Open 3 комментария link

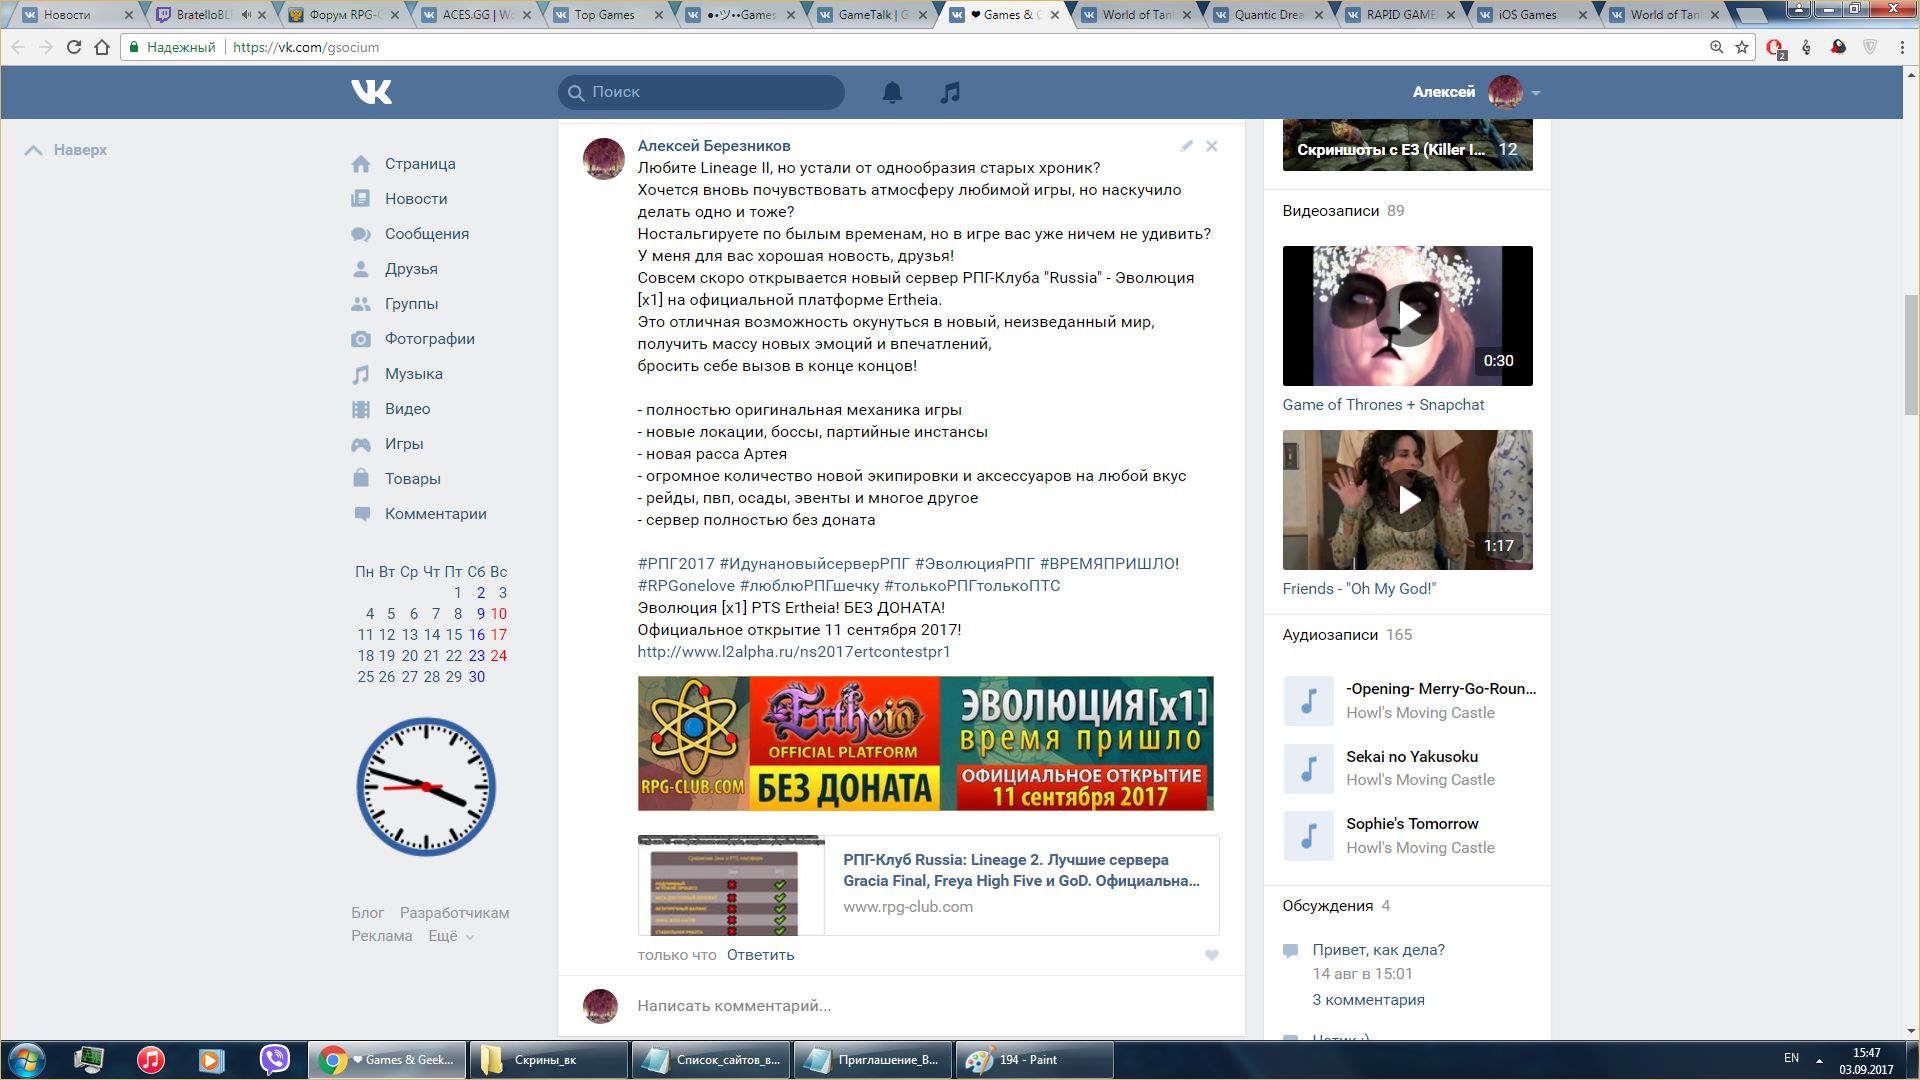point(1368,1000)
